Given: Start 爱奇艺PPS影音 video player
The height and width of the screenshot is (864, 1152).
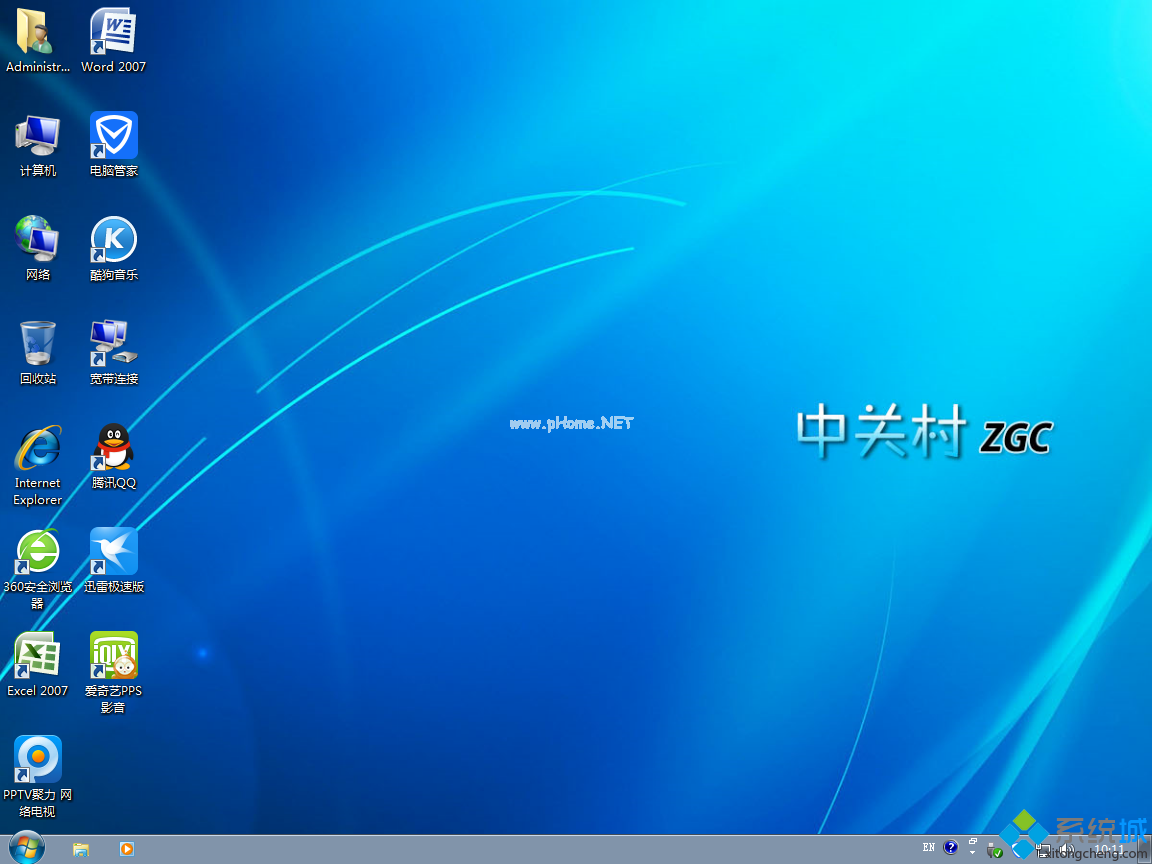Looking at the screenshot, I should point(113,656).
